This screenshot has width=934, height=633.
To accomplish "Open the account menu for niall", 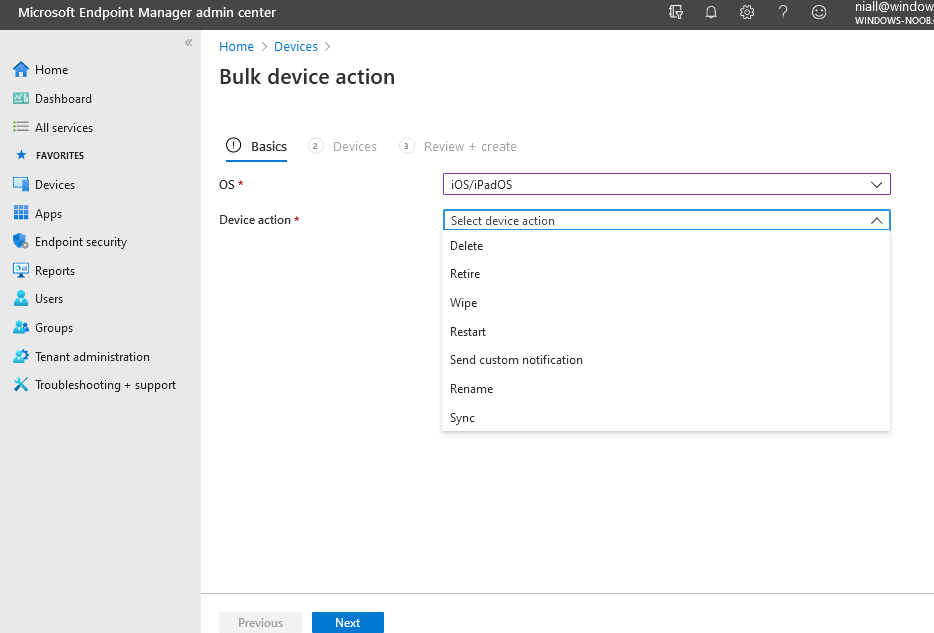I will tap(893, 13).
